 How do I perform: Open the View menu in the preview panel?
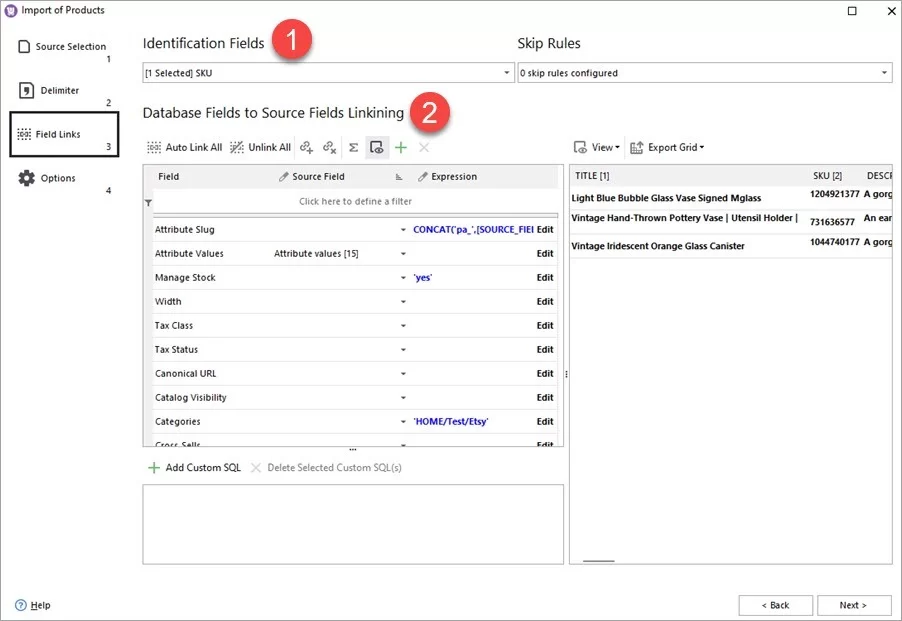(599, 147)
